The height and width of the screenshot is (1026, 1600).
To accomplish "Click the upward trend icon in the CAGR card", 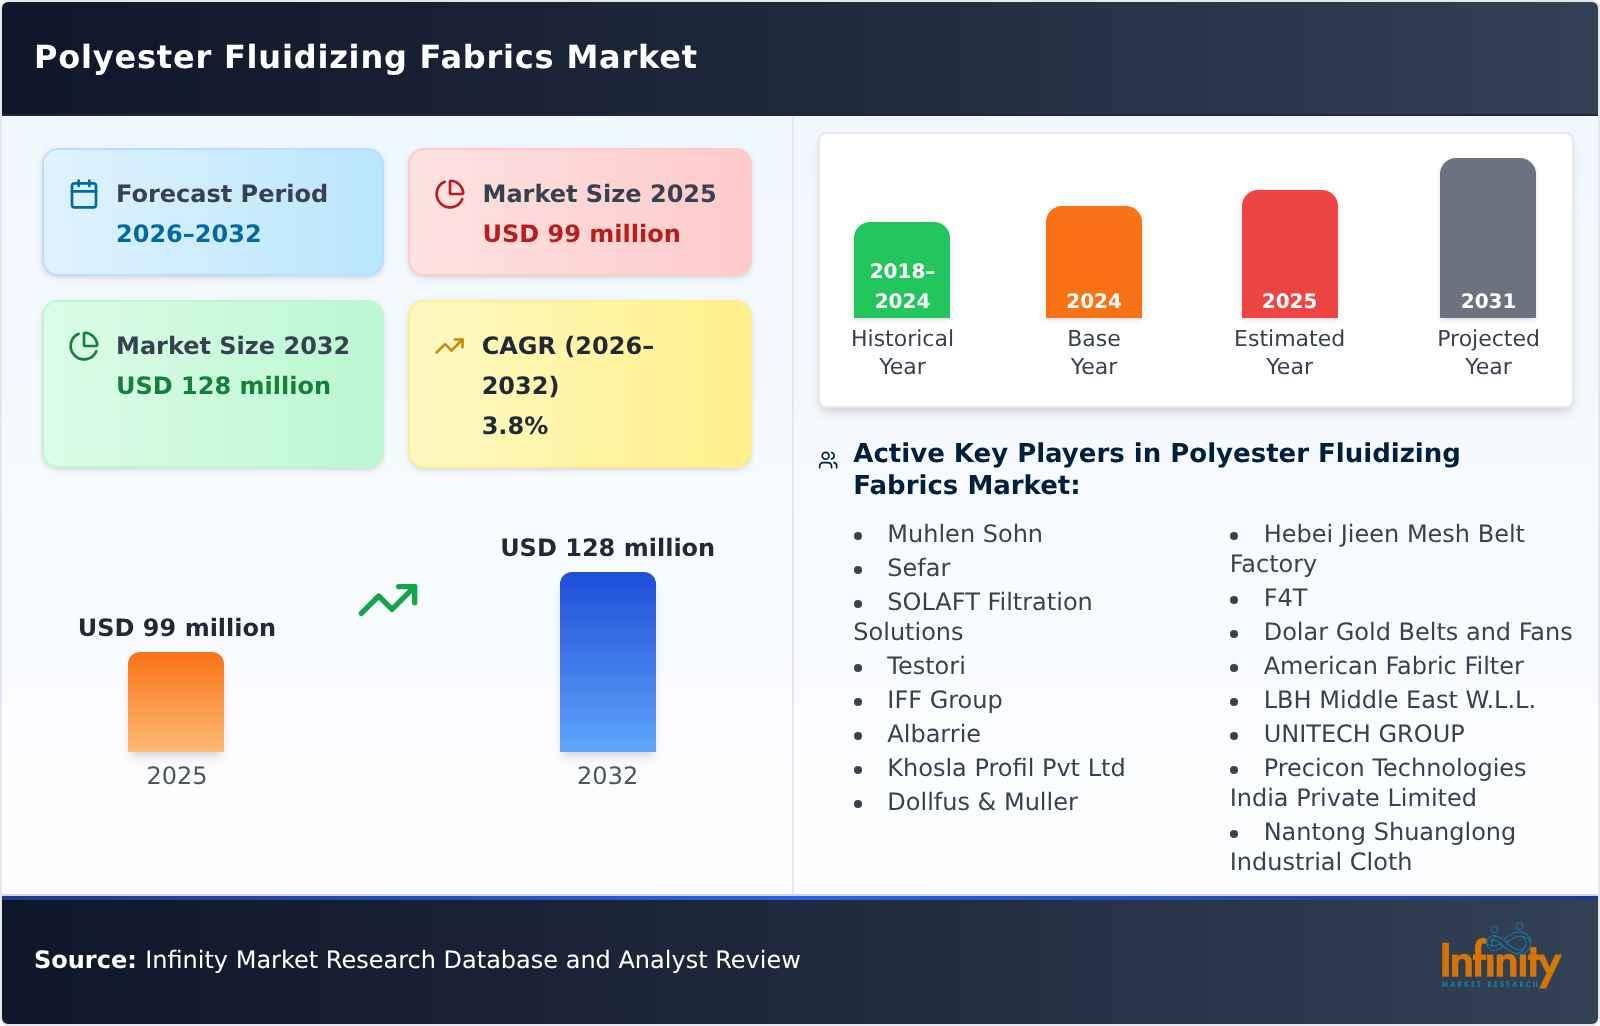I will [450, 344].
